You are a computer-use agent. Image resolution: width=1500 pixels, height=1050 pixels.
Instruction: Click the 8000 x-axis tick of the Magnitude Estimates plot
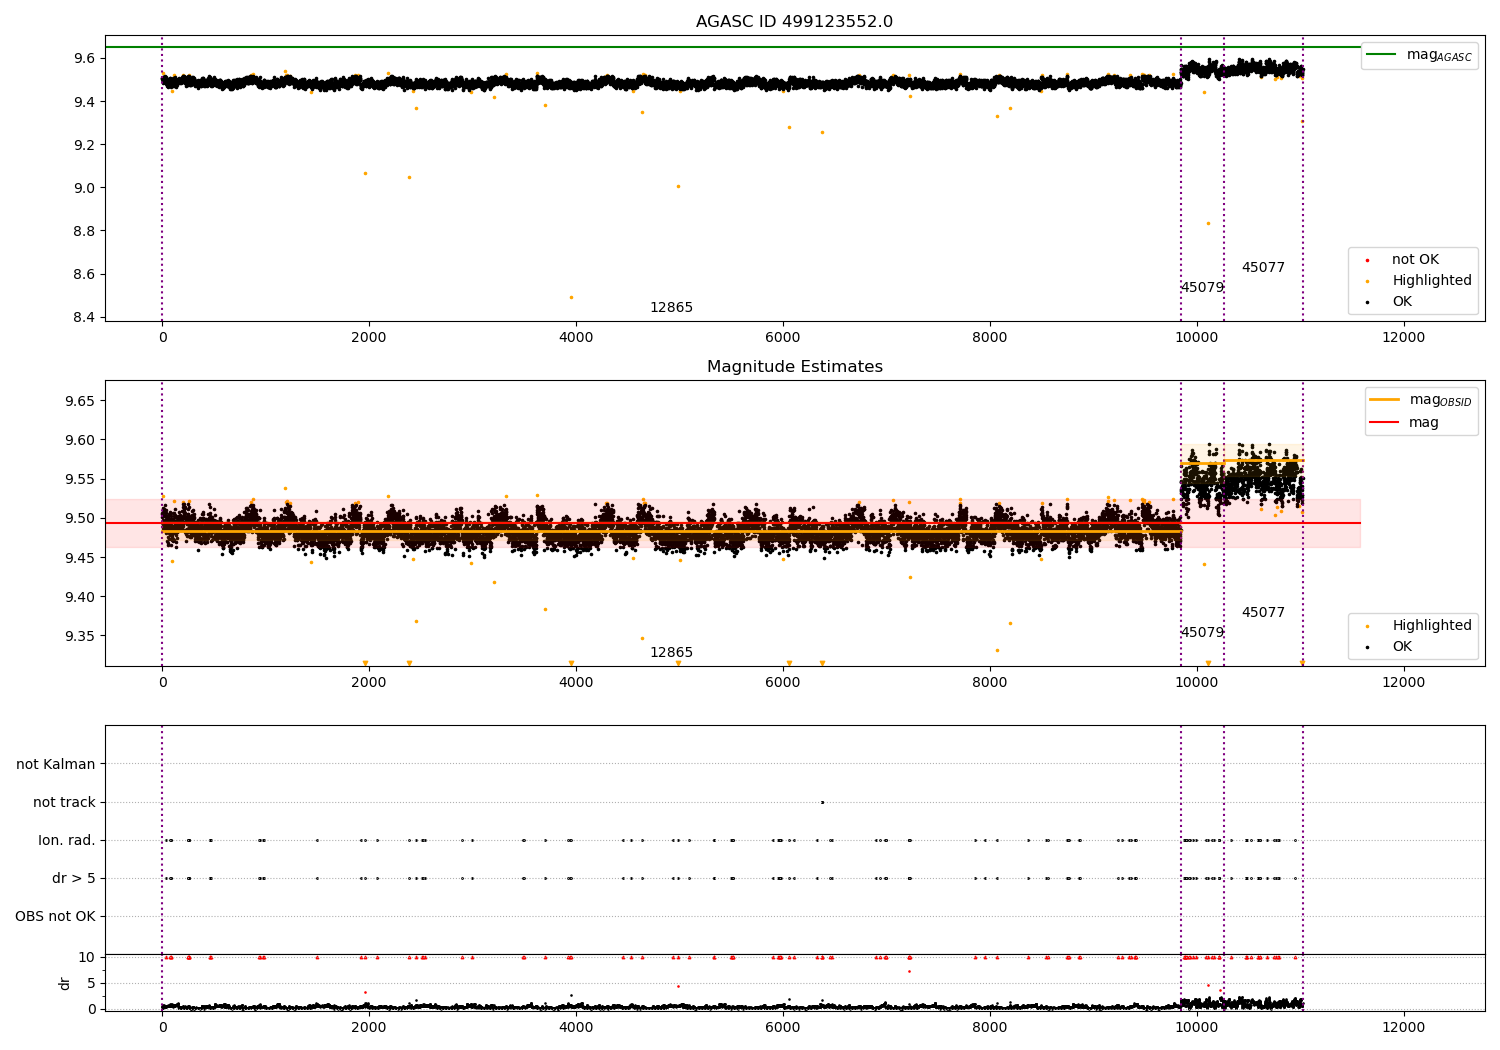tap(989, 683)
